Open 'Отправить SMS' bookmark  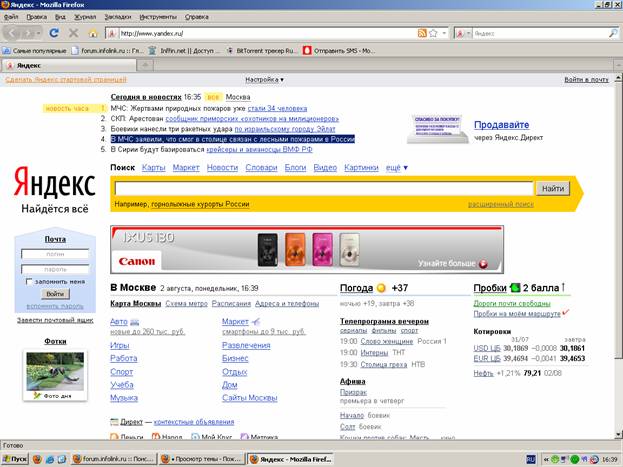[x=339, y=51]
